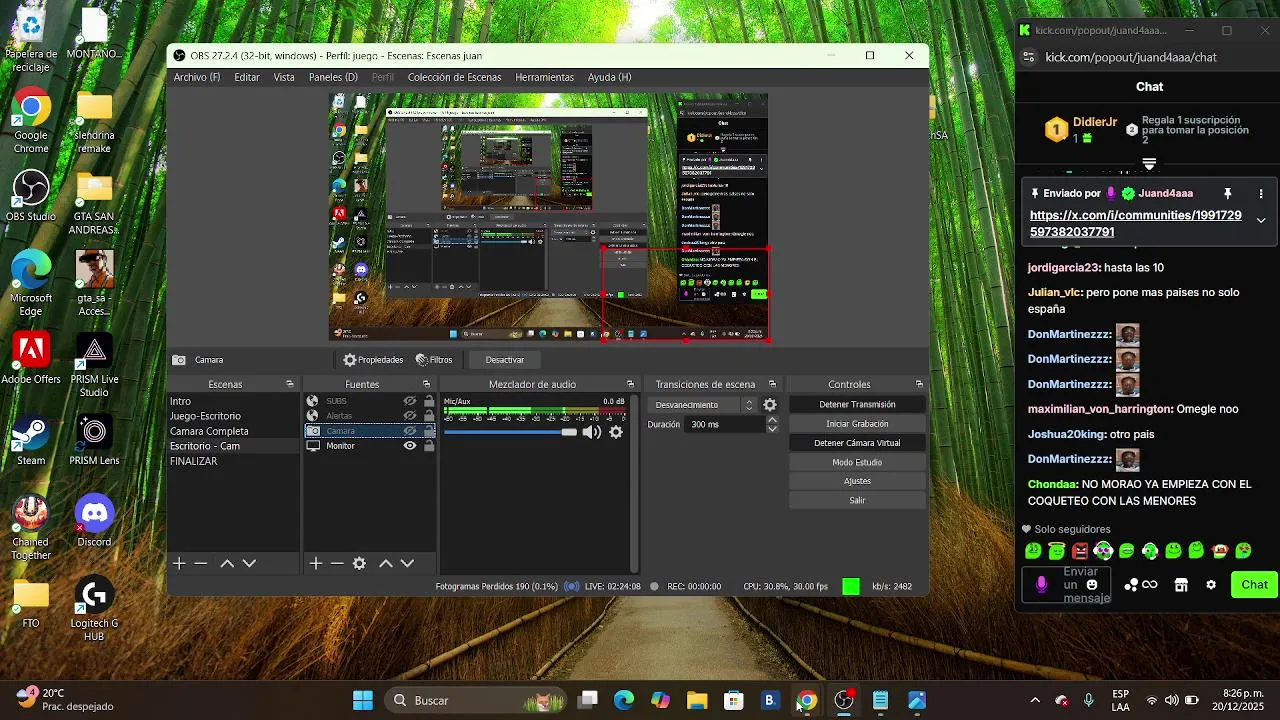This screenshot has height=720, width=1280.
Task: Add a new source in Fuentes panel
Action: (315, 564)
